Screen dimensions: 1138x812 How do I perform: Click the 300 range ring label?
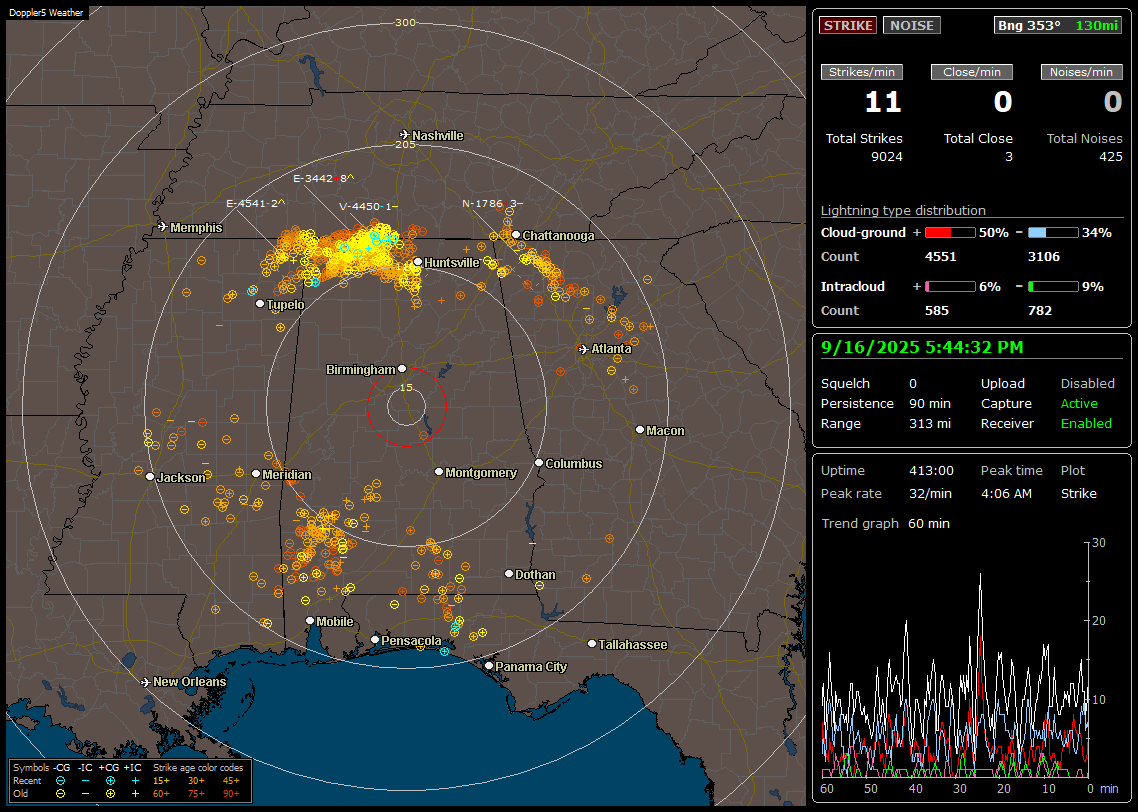tap(406, 22)
